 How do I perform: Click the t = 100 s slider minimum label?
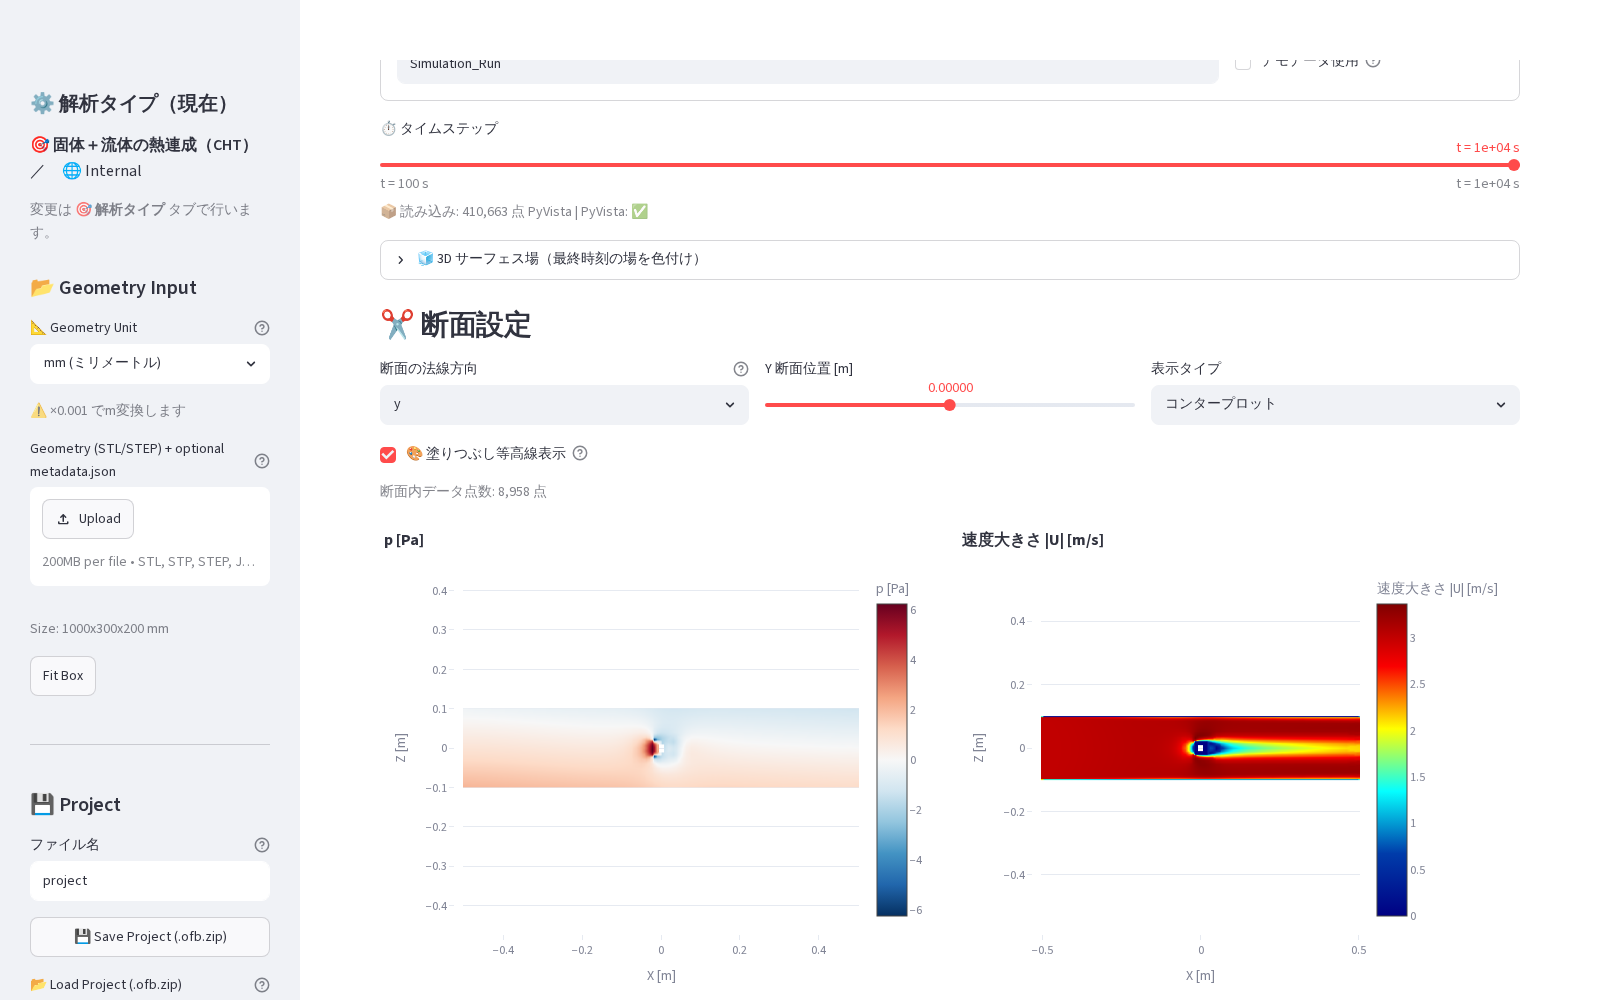(404, 184)
